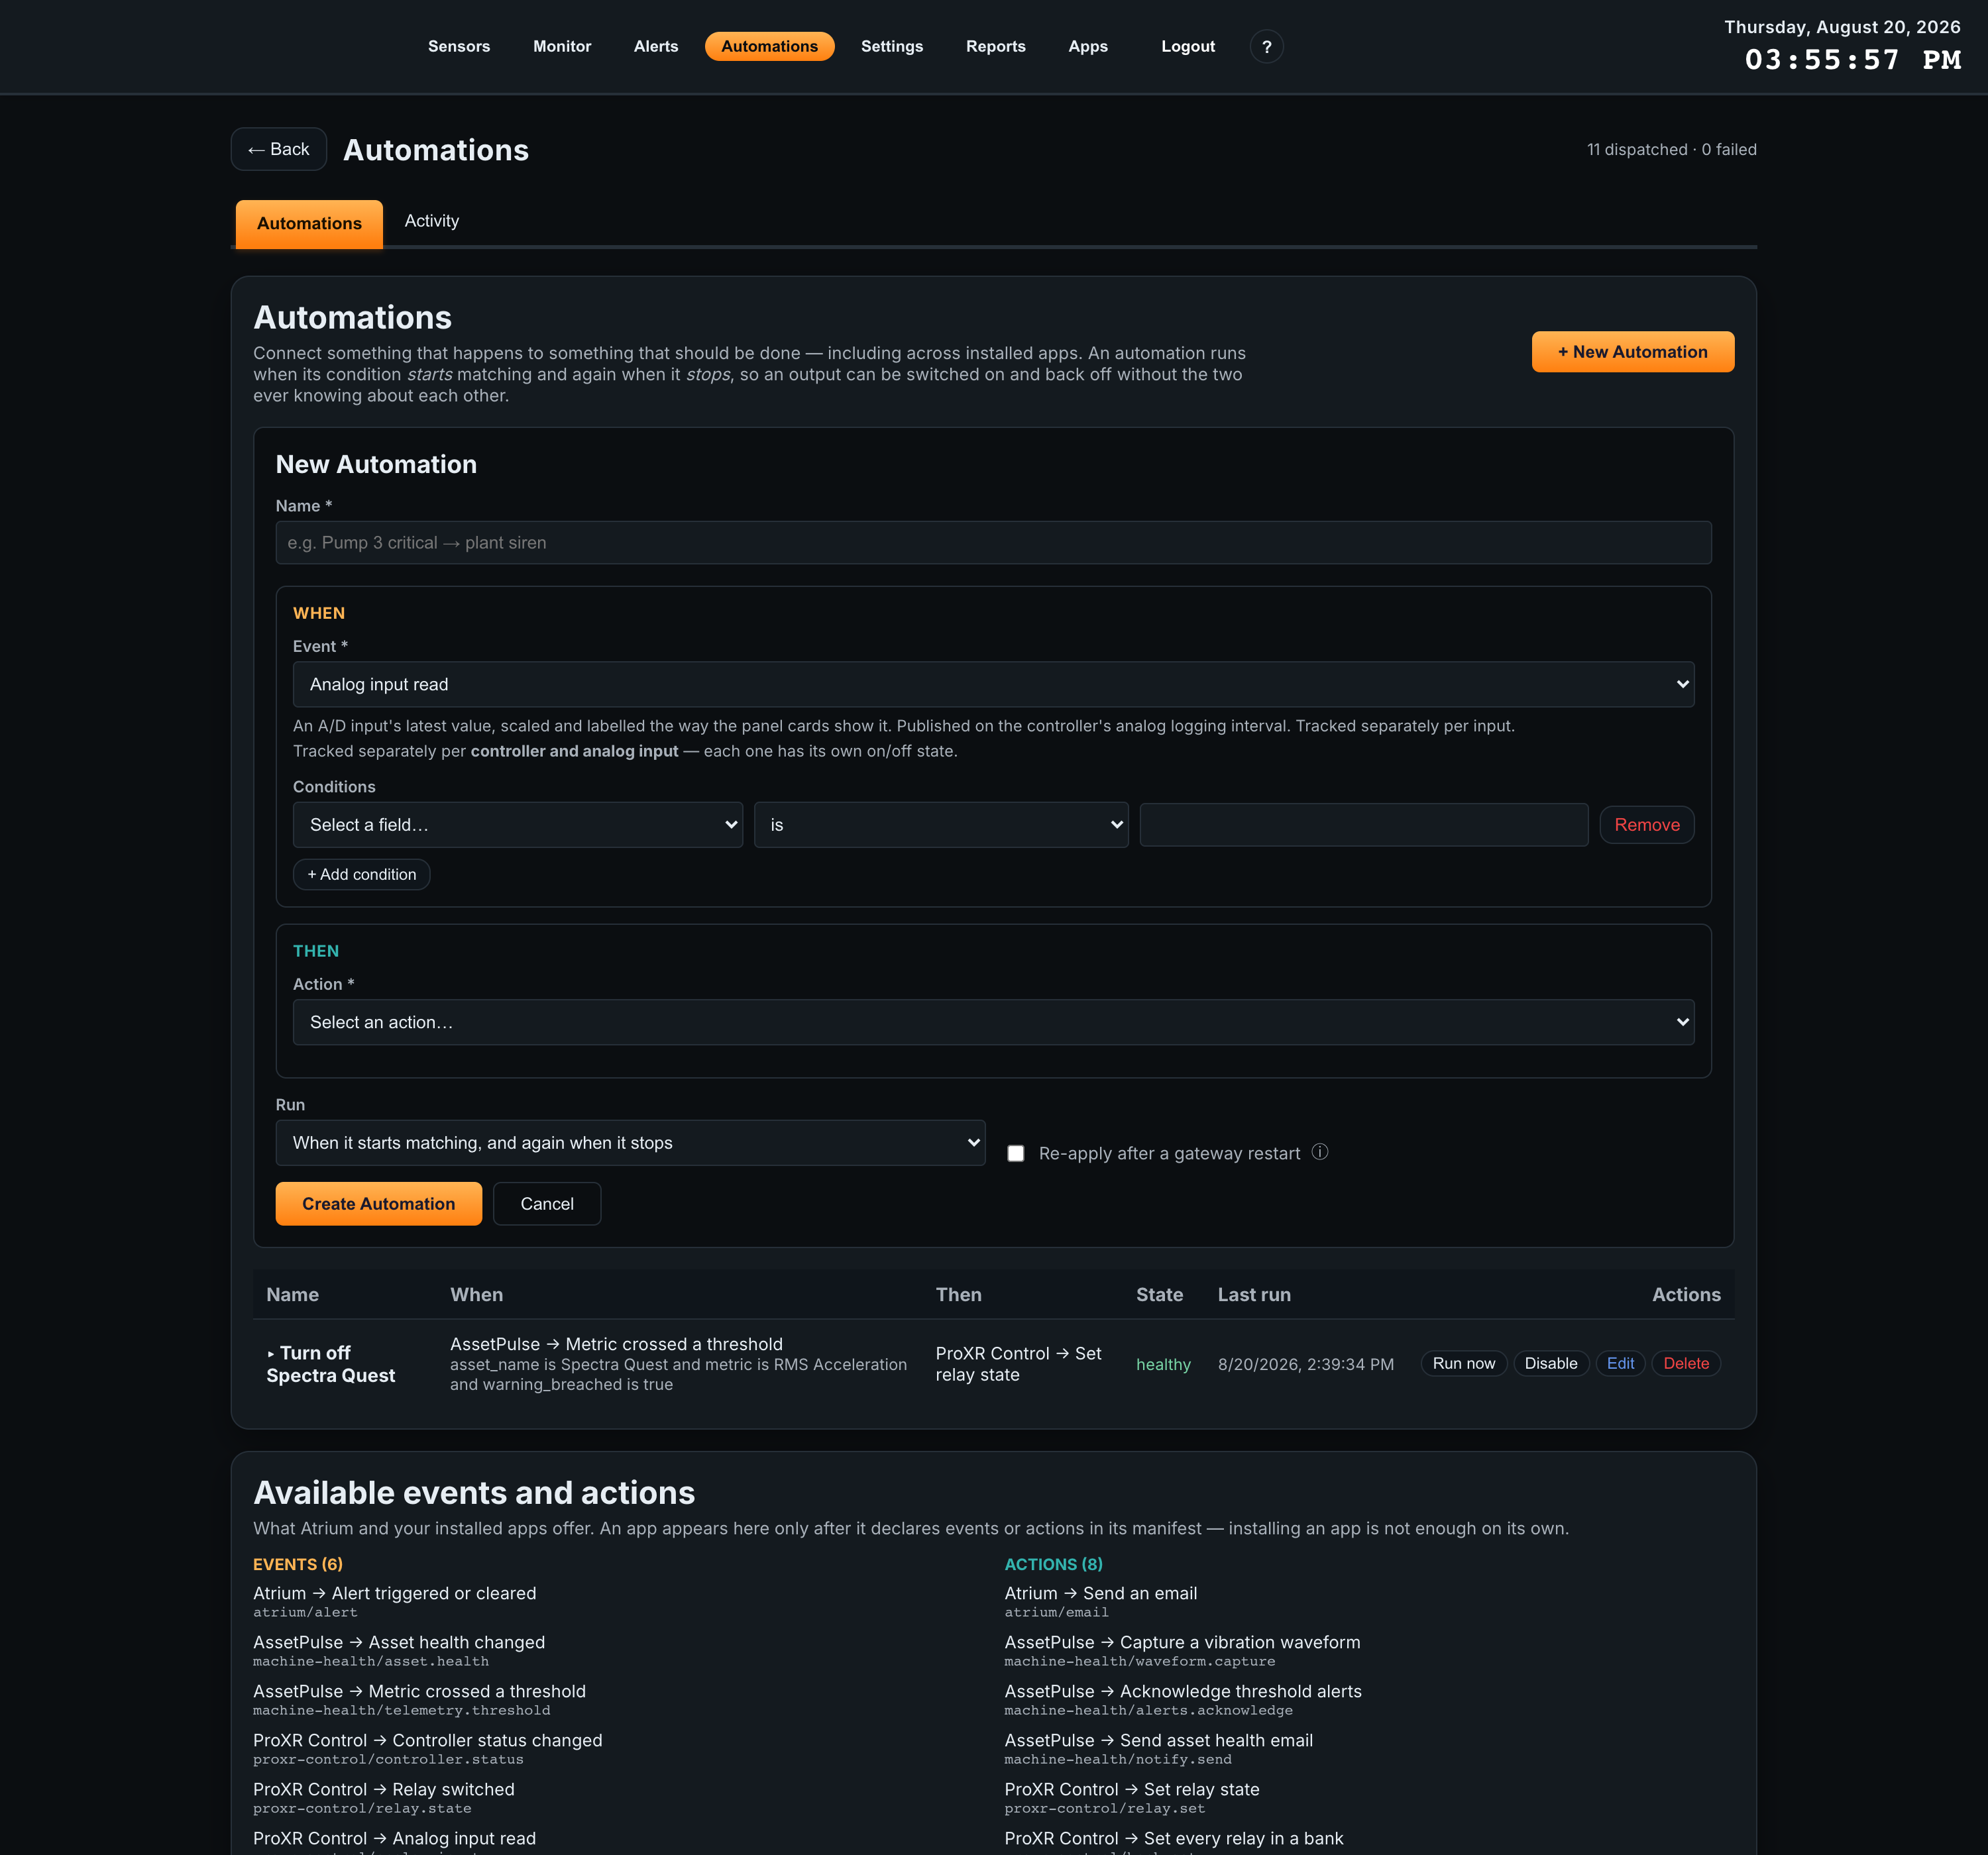Click 'AssetPulse → Asset health changed' event
The image size is (1988, 1855).
(x=398, y=1642)
